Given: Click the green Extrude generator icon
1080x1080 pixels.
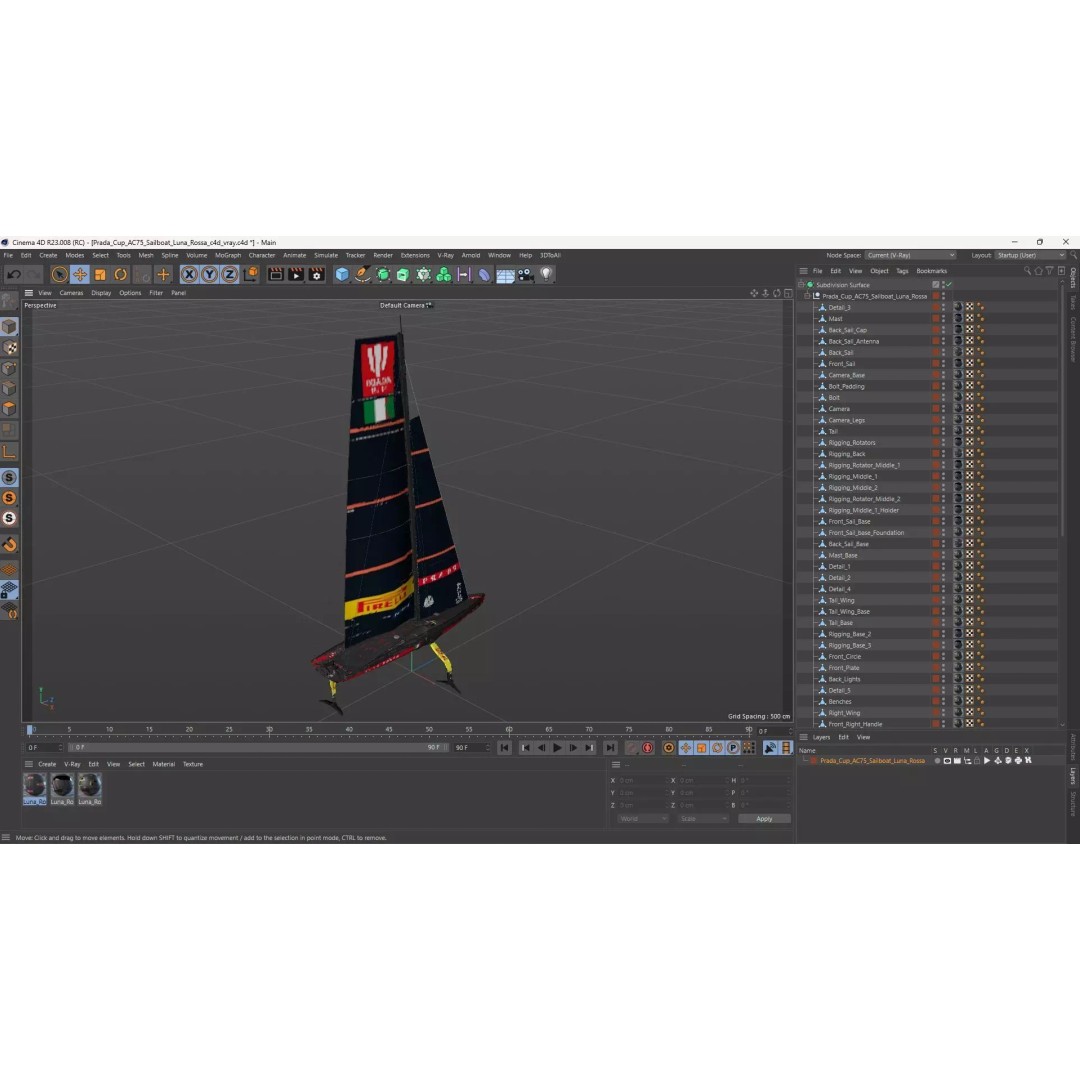Looking at the screenshot, I should [x=403, y=275].
